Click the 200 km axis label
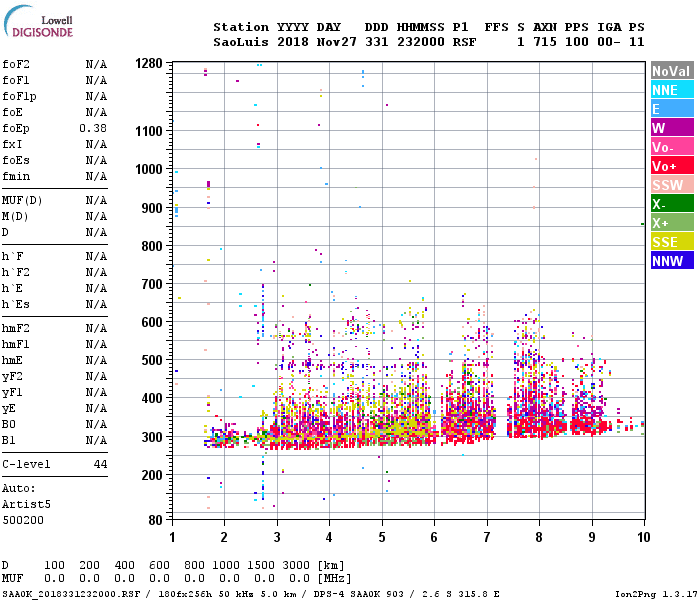The width and height of the screenshot is (700, 600). [152, 475]
